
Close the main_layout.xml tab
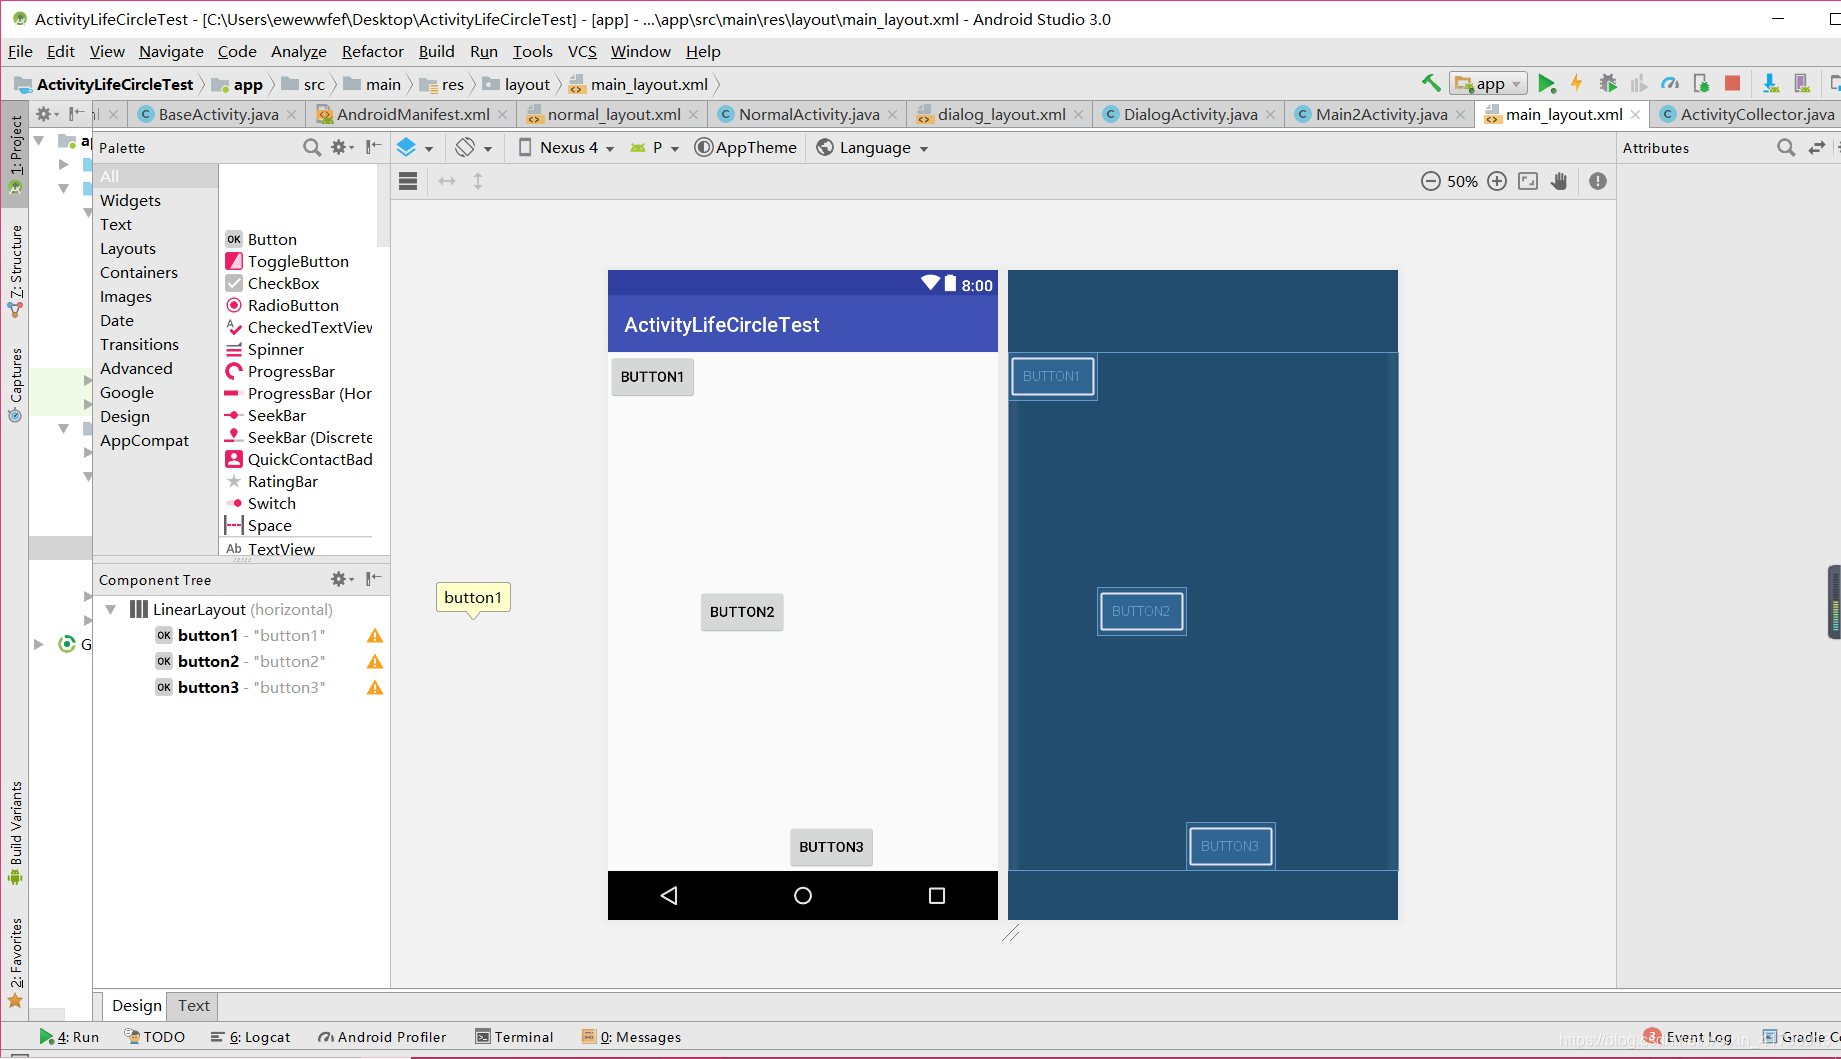point(1635,115)
